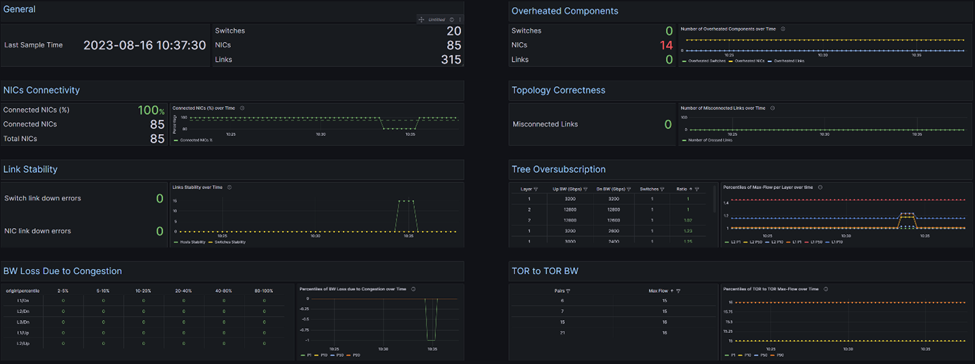Viewport: 975px width, 364px height.
Task: Click the sort arrow next to Max Flow header
Action: (672, 291)
